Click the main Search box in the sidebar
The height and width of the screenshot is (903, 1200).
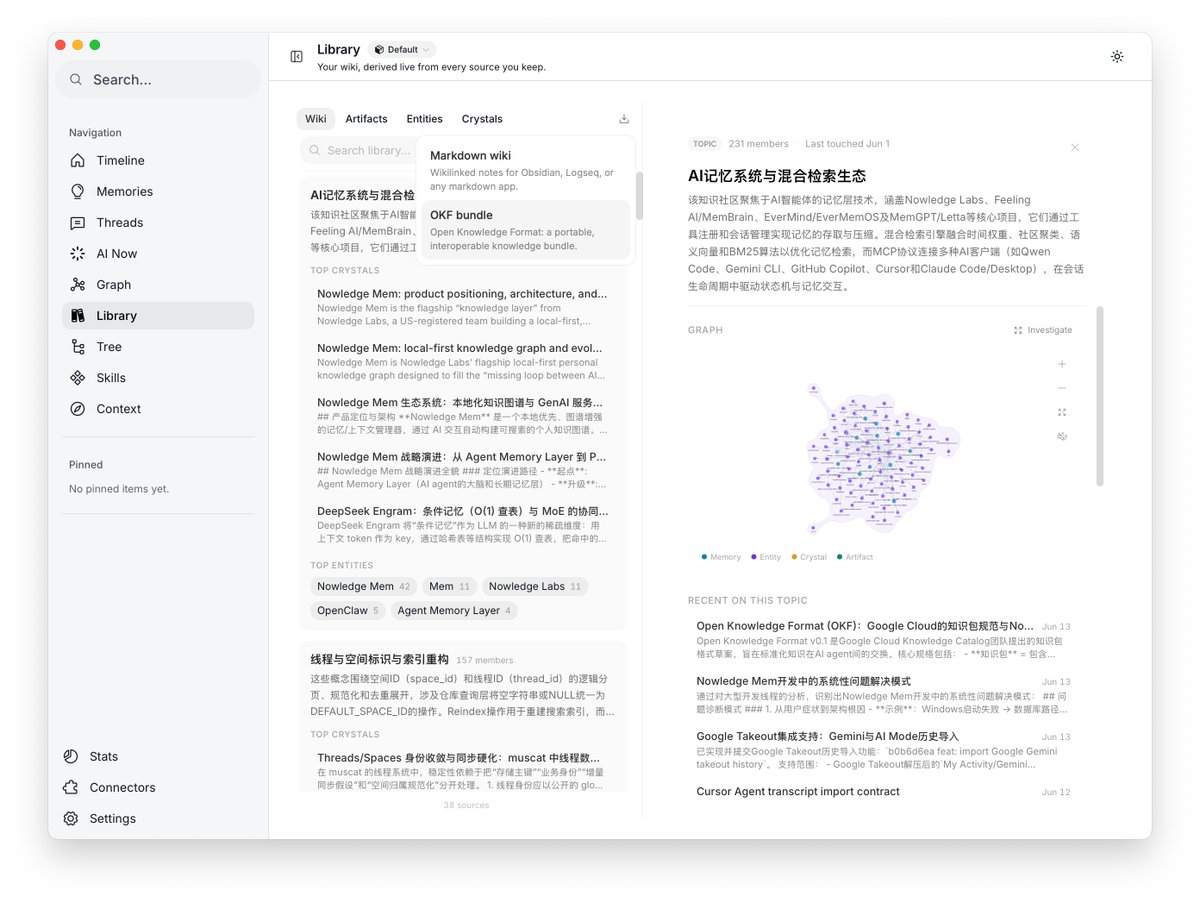[158, 79]
